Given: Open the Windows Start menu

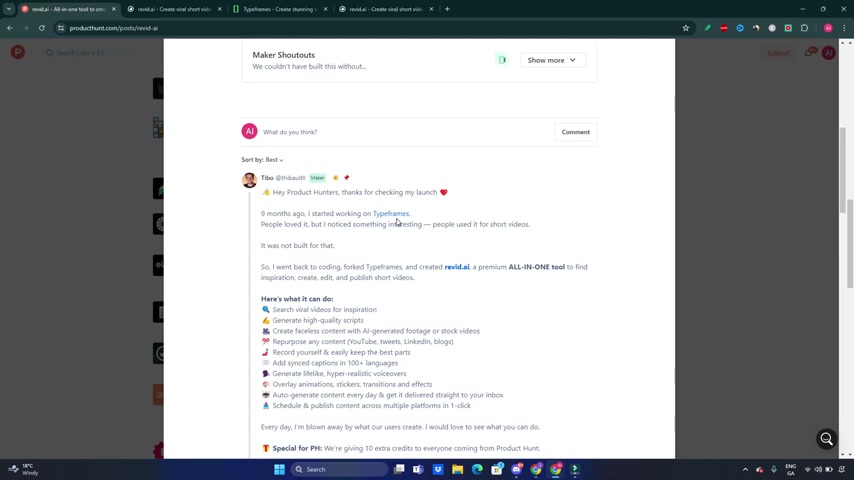Looking at the screenshot, I should pyautogui.click(x=280, y=469).
